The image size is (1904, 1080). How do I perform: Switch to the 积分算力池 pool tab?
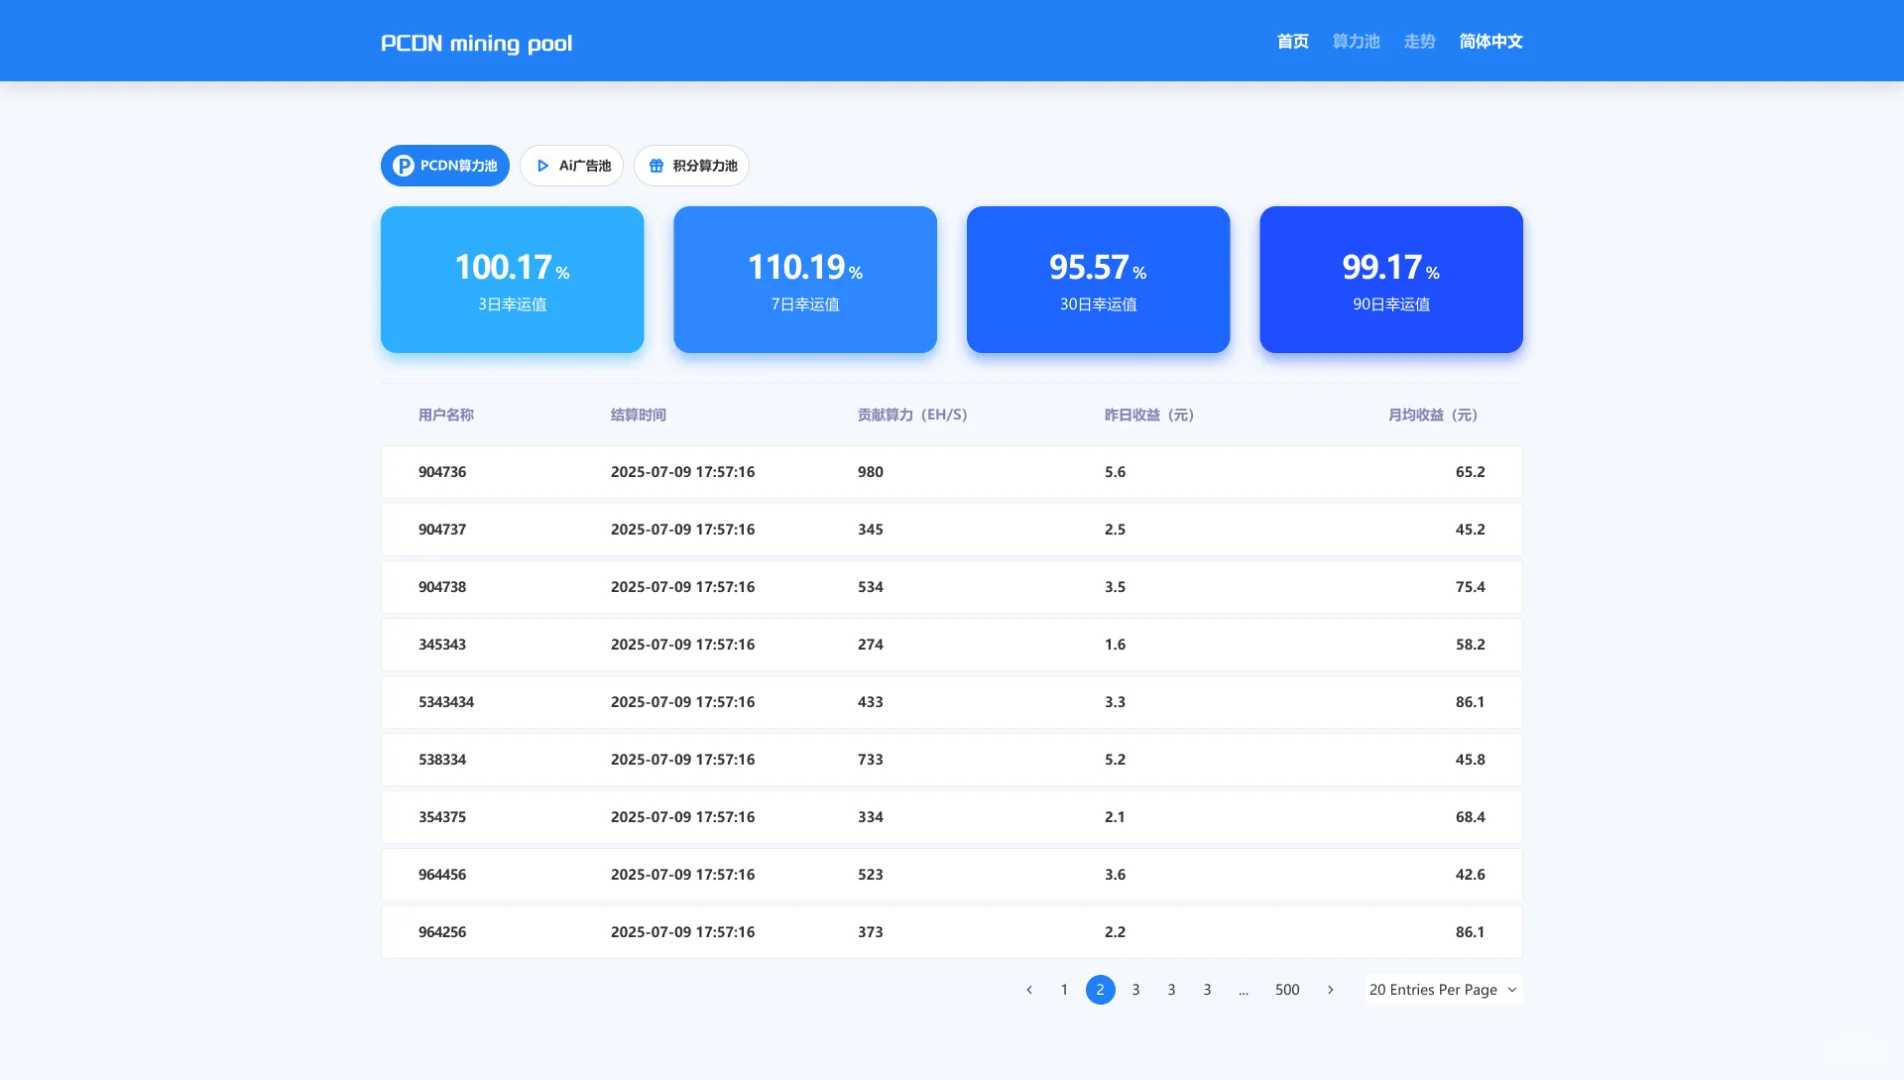[691, 166]
